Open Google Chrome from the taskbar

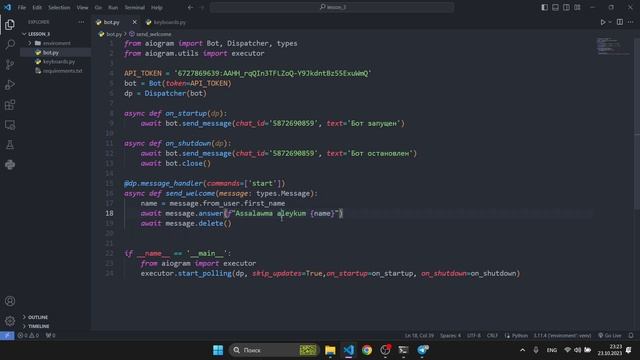click(367, 350)
